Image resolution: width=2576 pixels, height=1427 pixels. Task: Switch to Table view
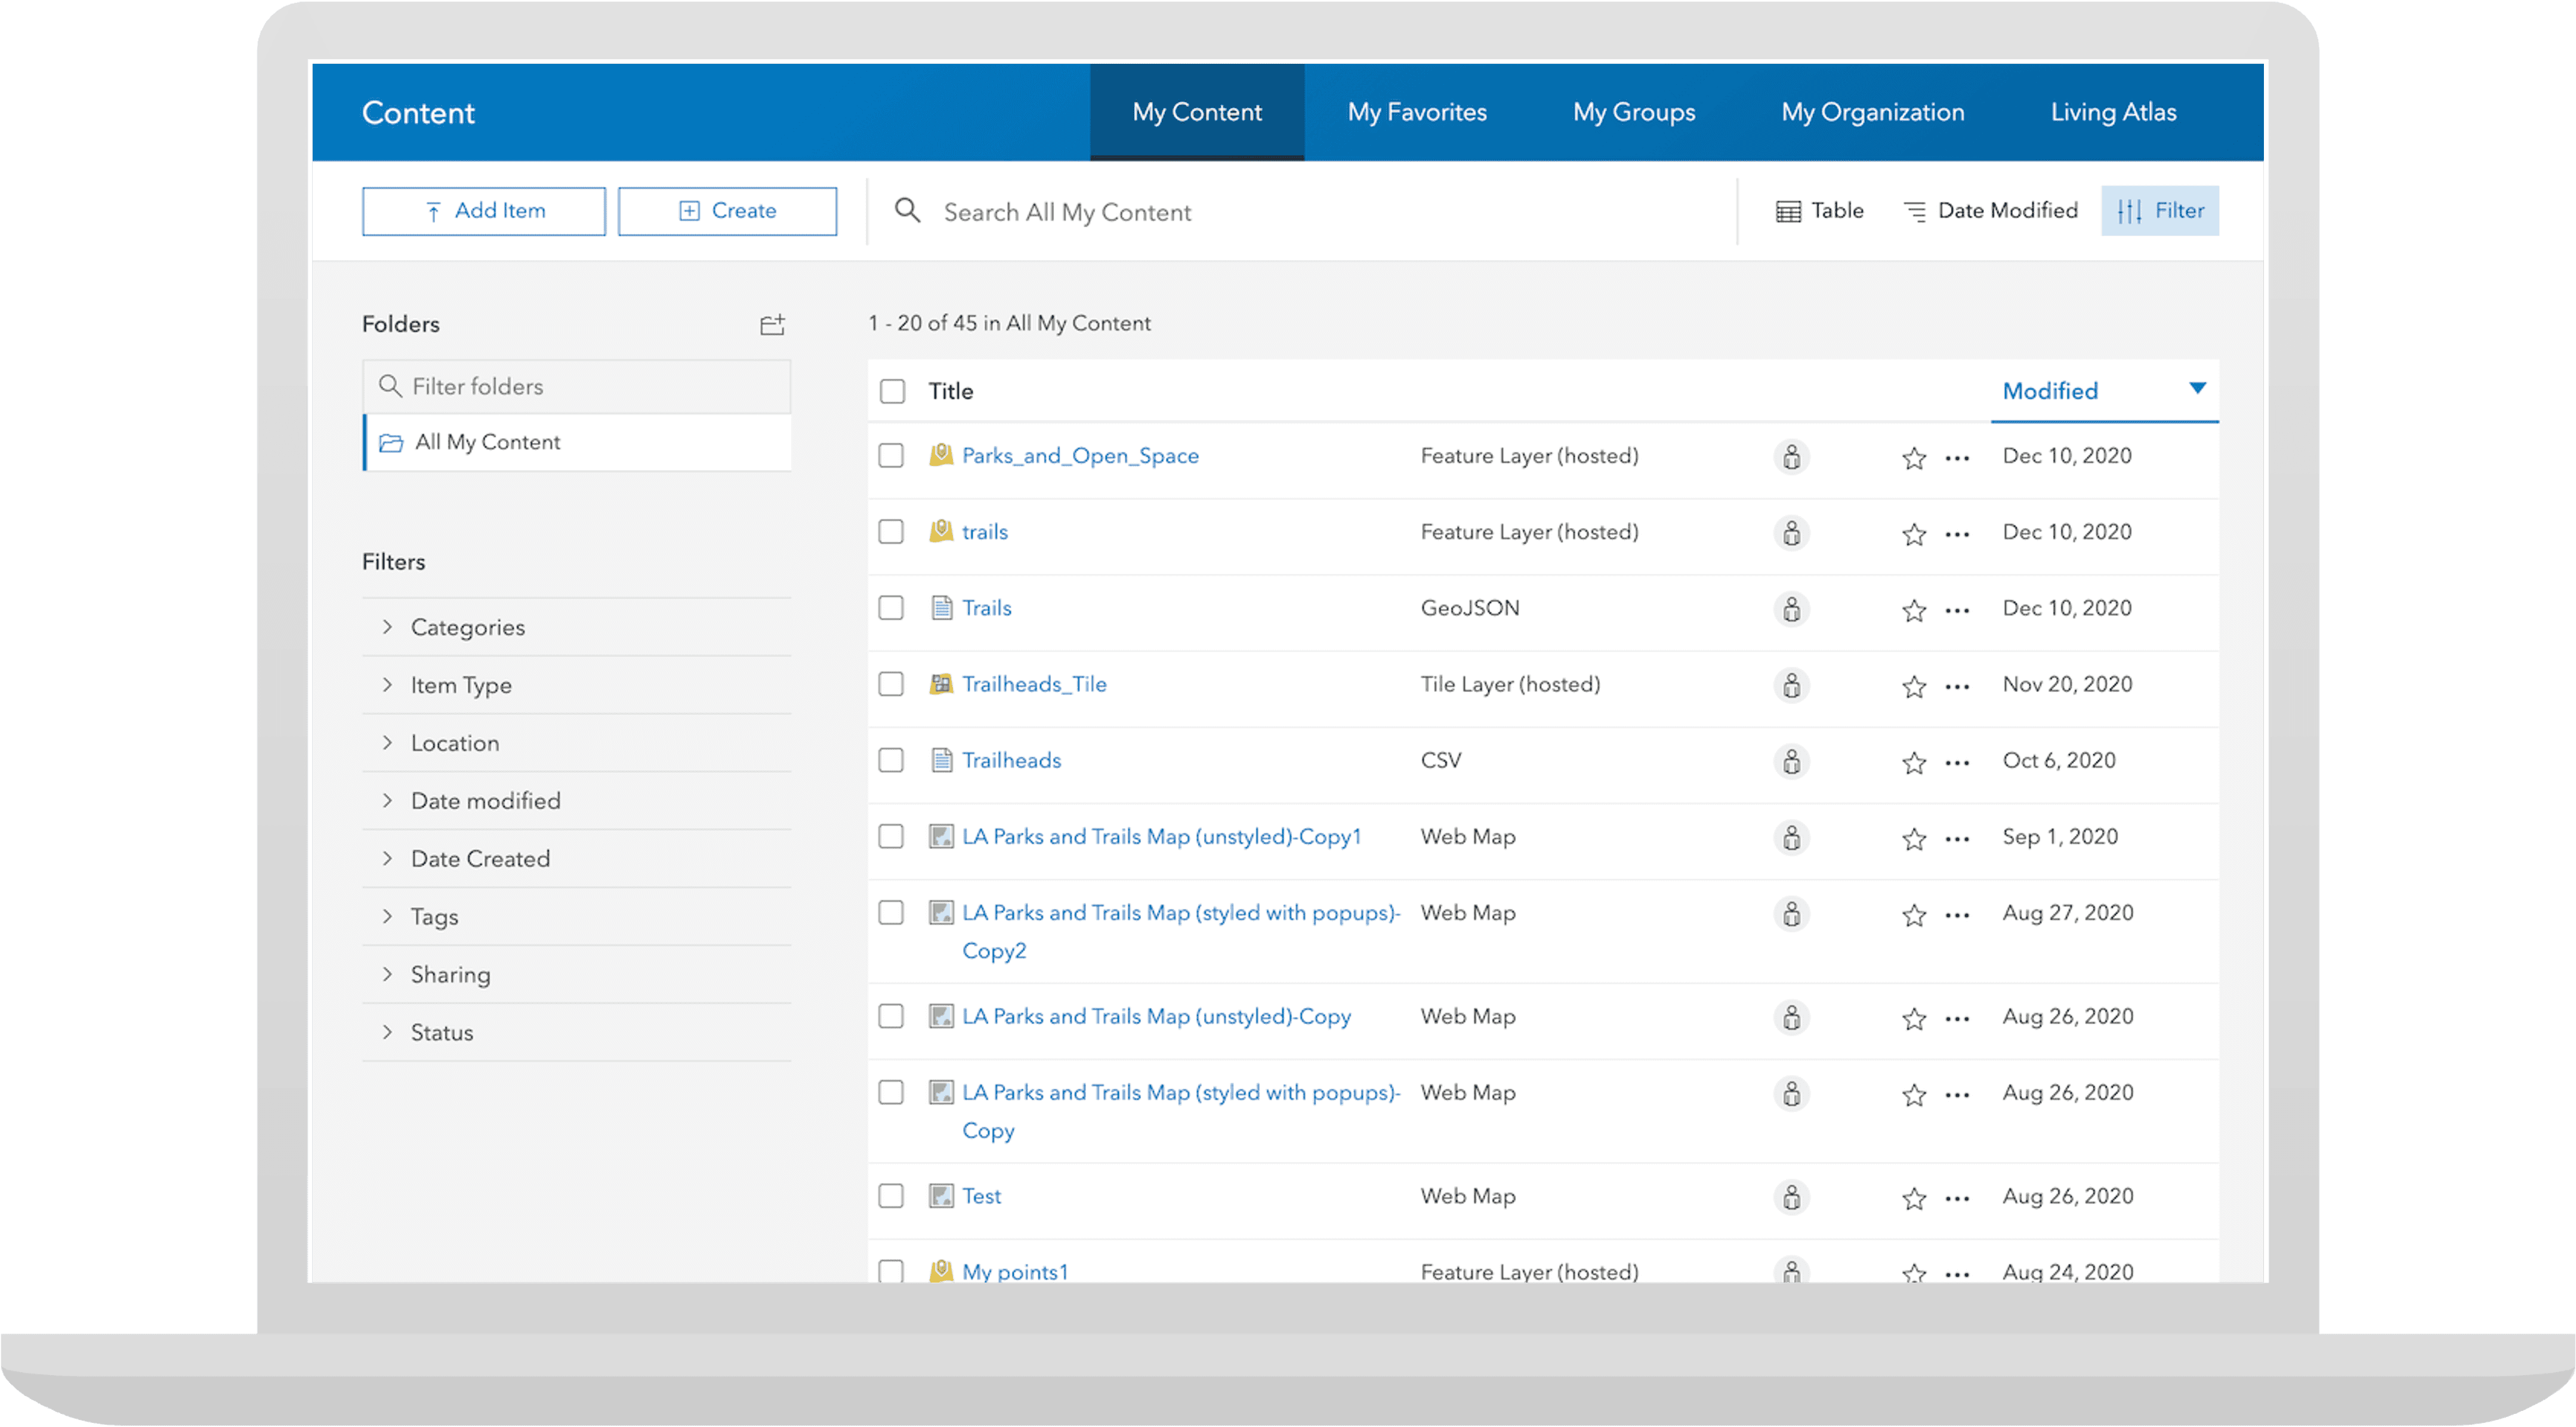[x=1819, y=211]
